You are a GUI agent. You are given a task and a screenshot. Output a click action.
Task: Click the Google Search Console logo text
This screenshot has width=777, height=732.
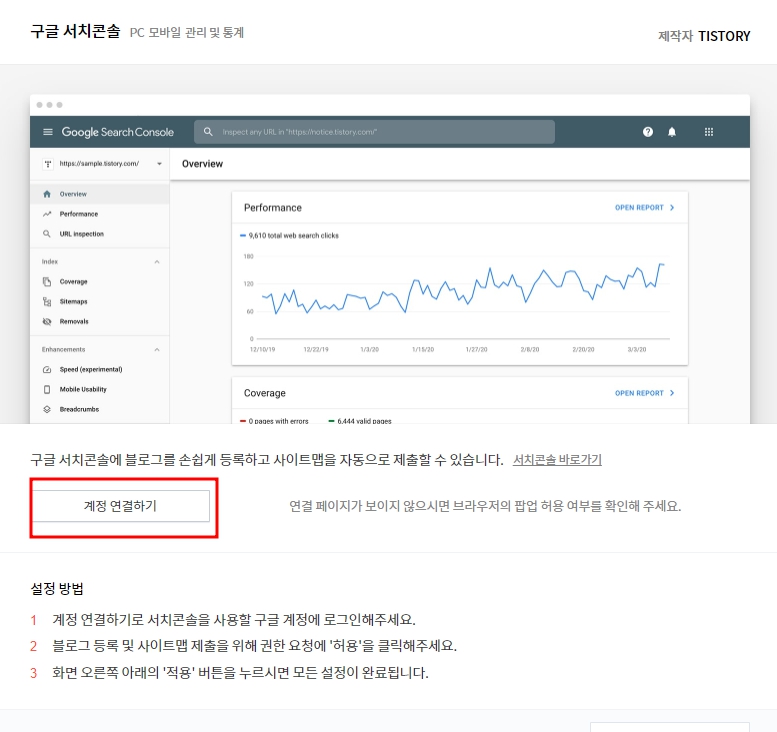coord(117,132)
